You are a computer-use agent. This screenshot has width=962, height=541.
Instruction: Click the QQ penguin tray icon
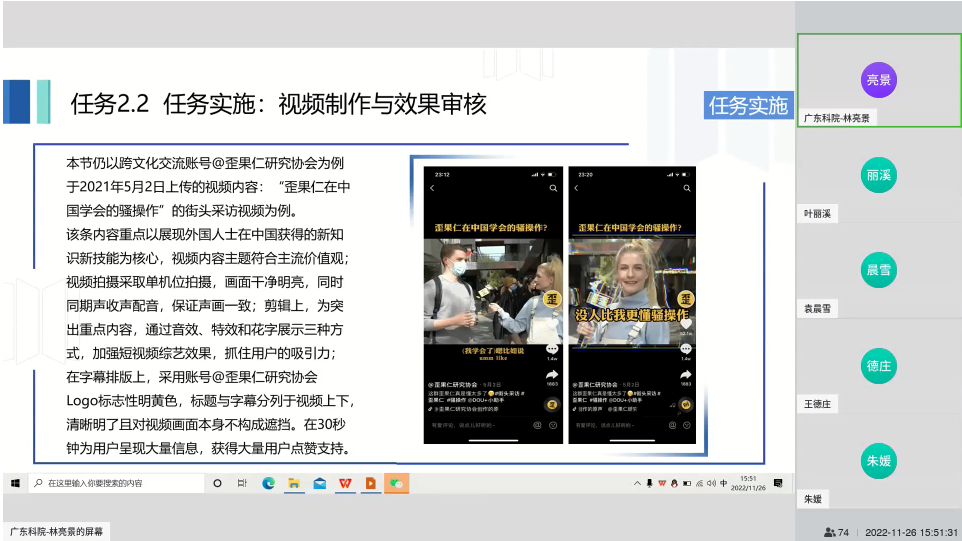(x=674, y=483)
